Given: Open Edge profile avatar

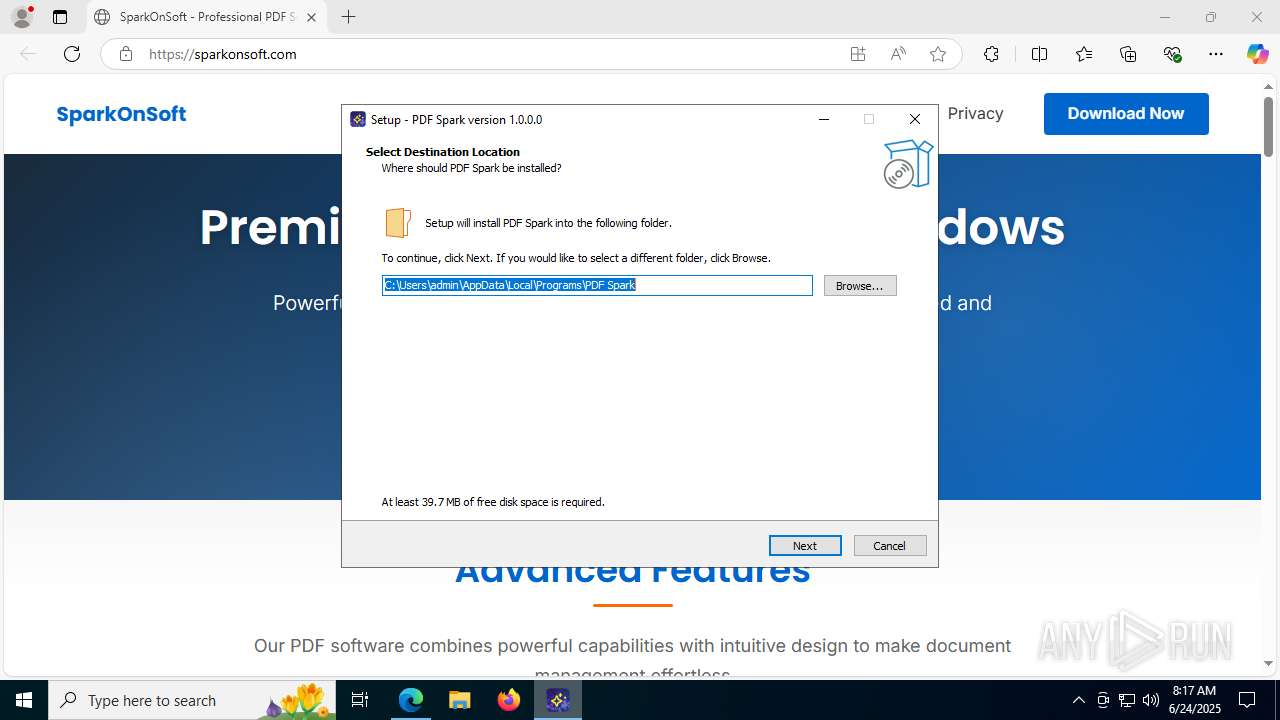Looking at the screenshot, I should [22, 17].
